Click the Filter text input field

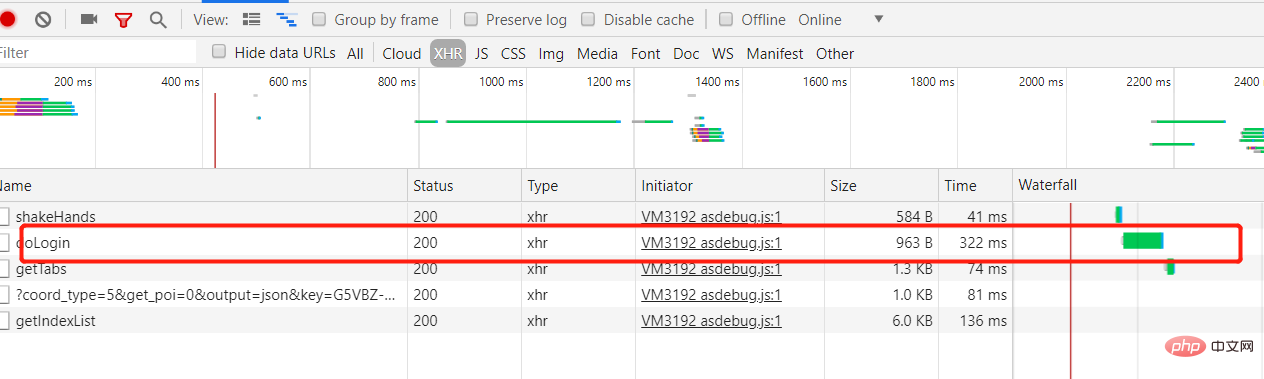click(x=98, y=52)
